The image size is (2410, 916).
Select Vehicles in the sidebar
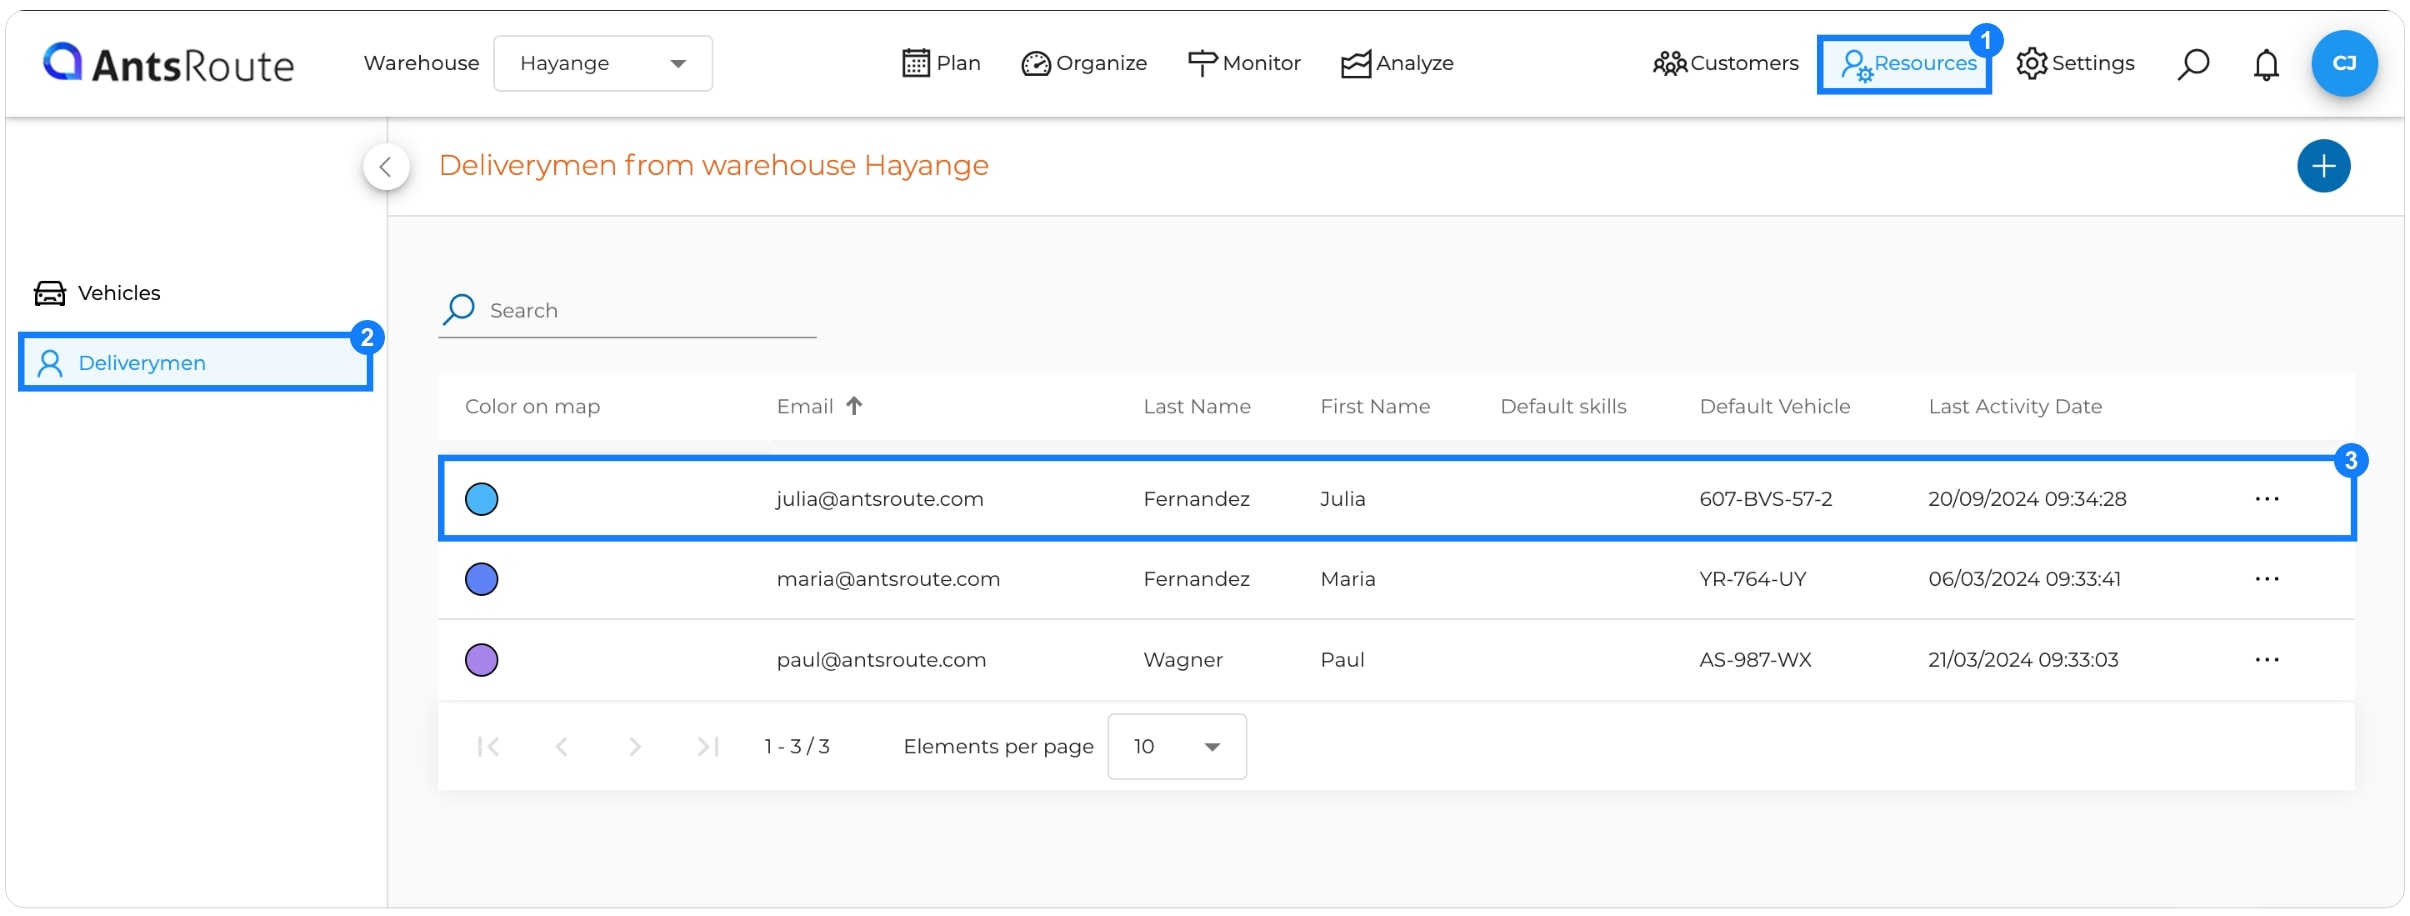[x=97, y=293]
